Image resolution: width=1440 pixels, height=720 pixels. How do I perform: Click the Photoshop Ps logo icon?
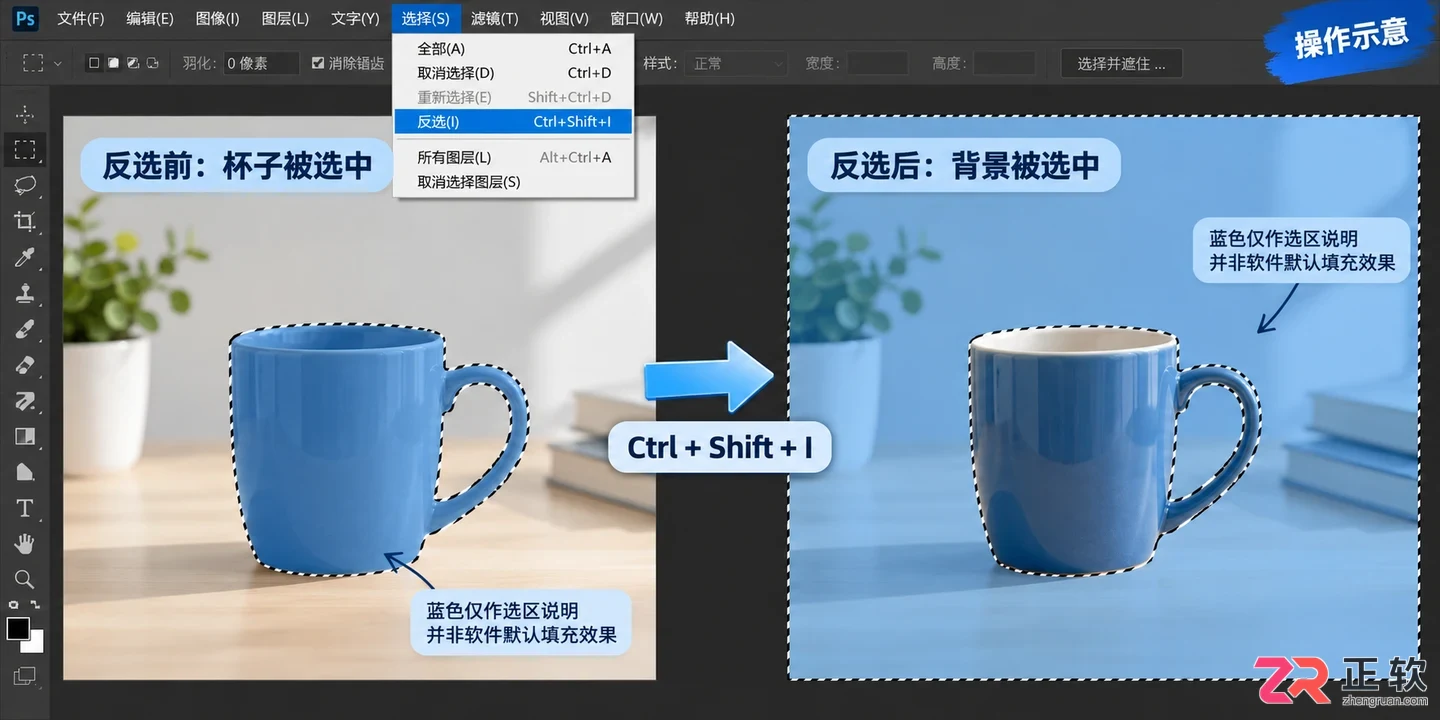(26, 18)
